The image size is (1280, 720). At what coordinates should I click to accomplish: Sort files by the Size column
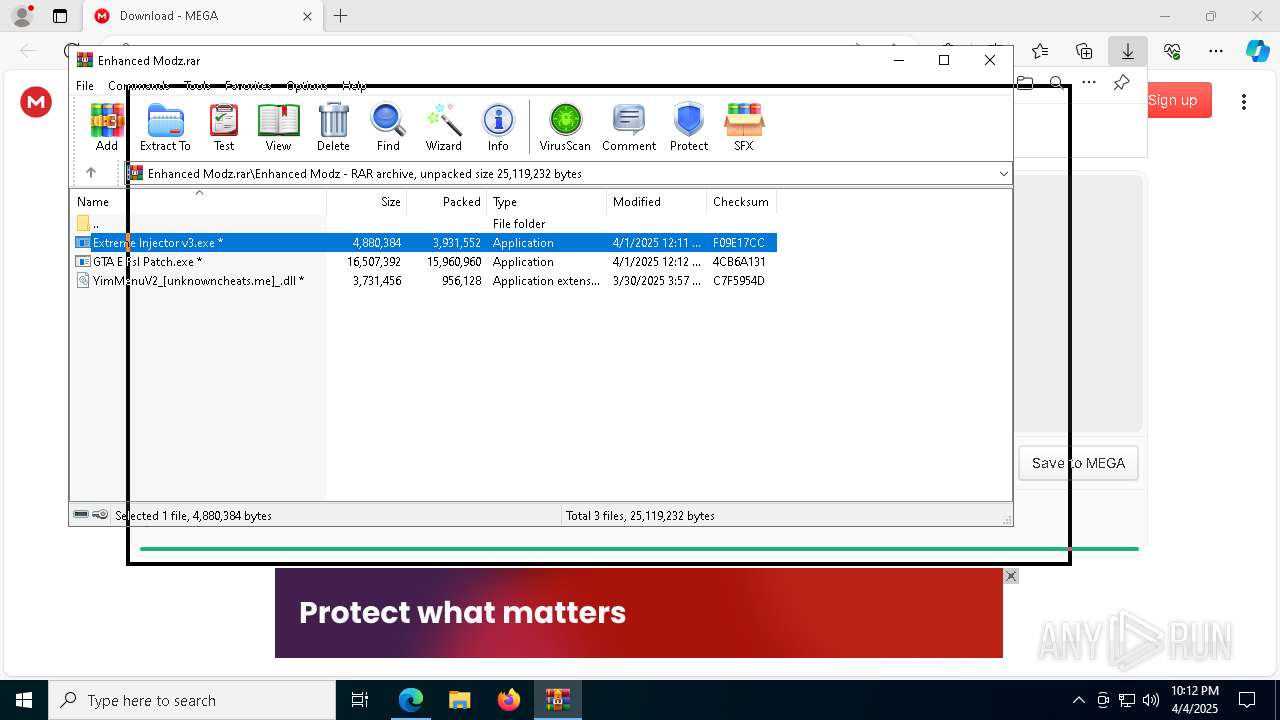(x=367, y=202)
